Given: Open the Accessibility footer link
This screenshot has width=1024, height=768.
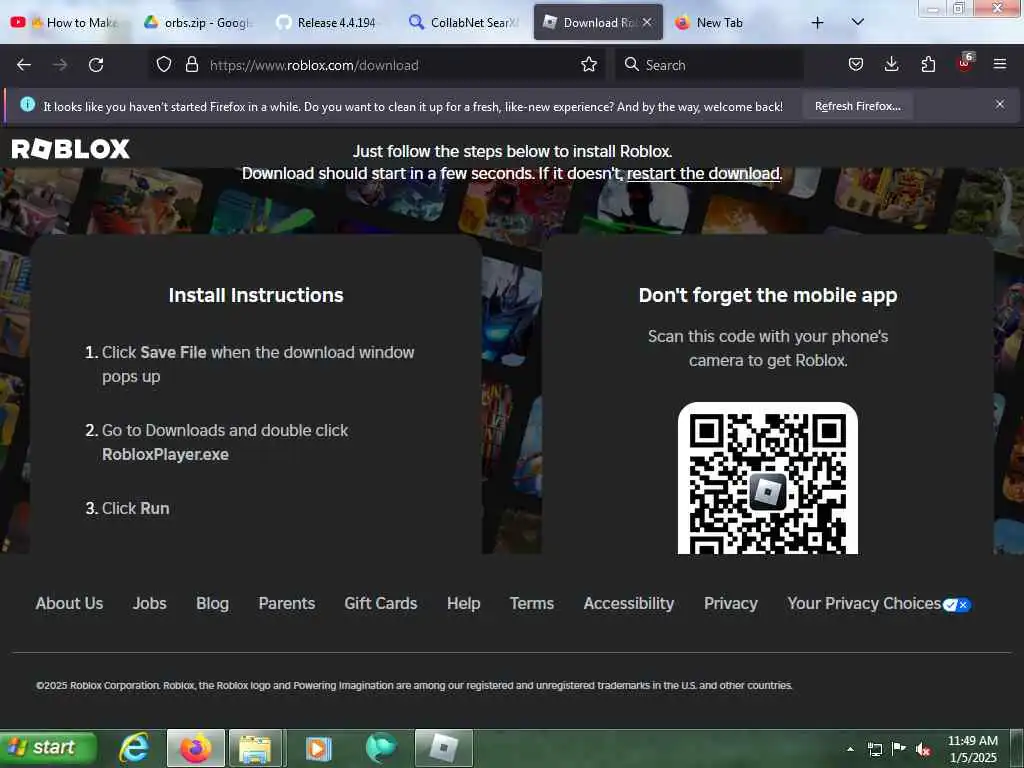Looking at the screenshot, I should (629, 603).
